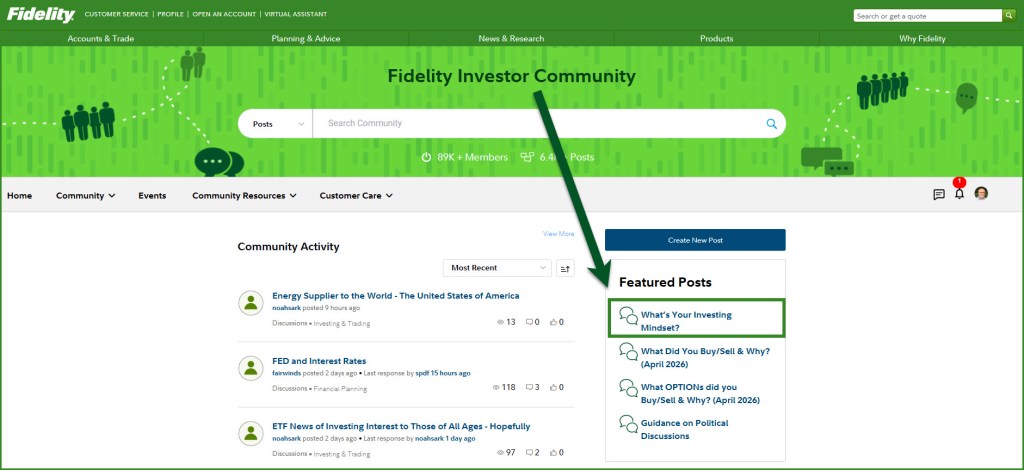Viewport: 1024px width, 470px height.
Task: Expand the Customer Care menu
Action: (356, 196)
